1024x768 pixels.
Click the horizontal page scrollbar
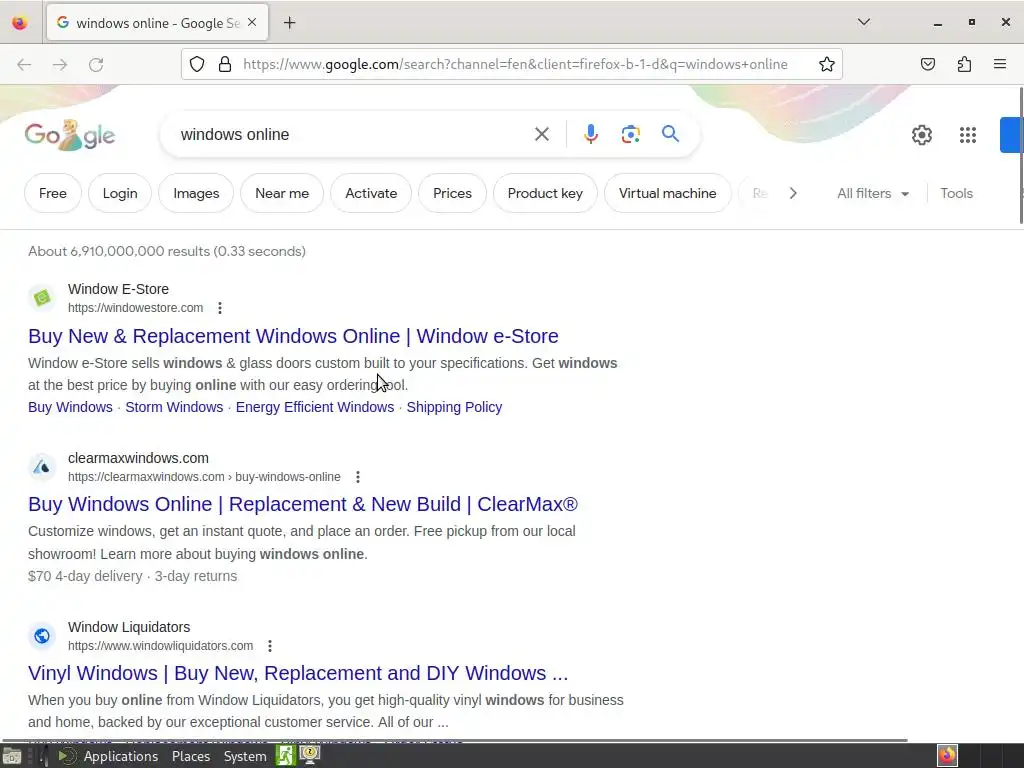coord(455,740)
